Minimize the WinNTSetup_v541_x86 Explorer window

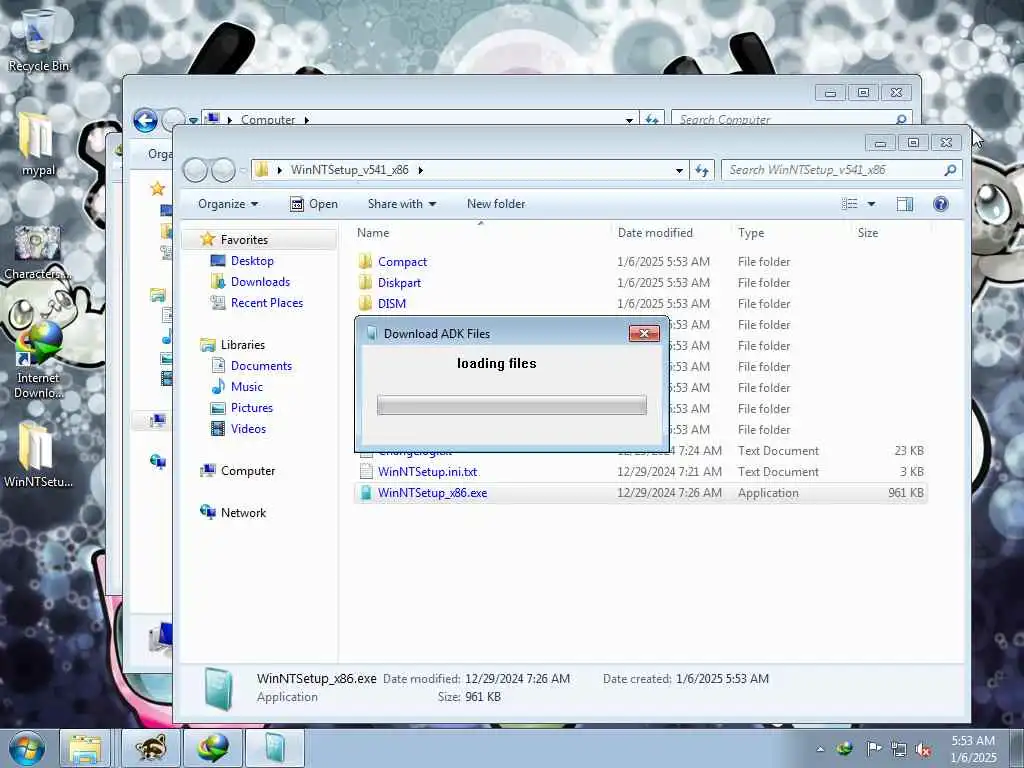pos(880,142)
